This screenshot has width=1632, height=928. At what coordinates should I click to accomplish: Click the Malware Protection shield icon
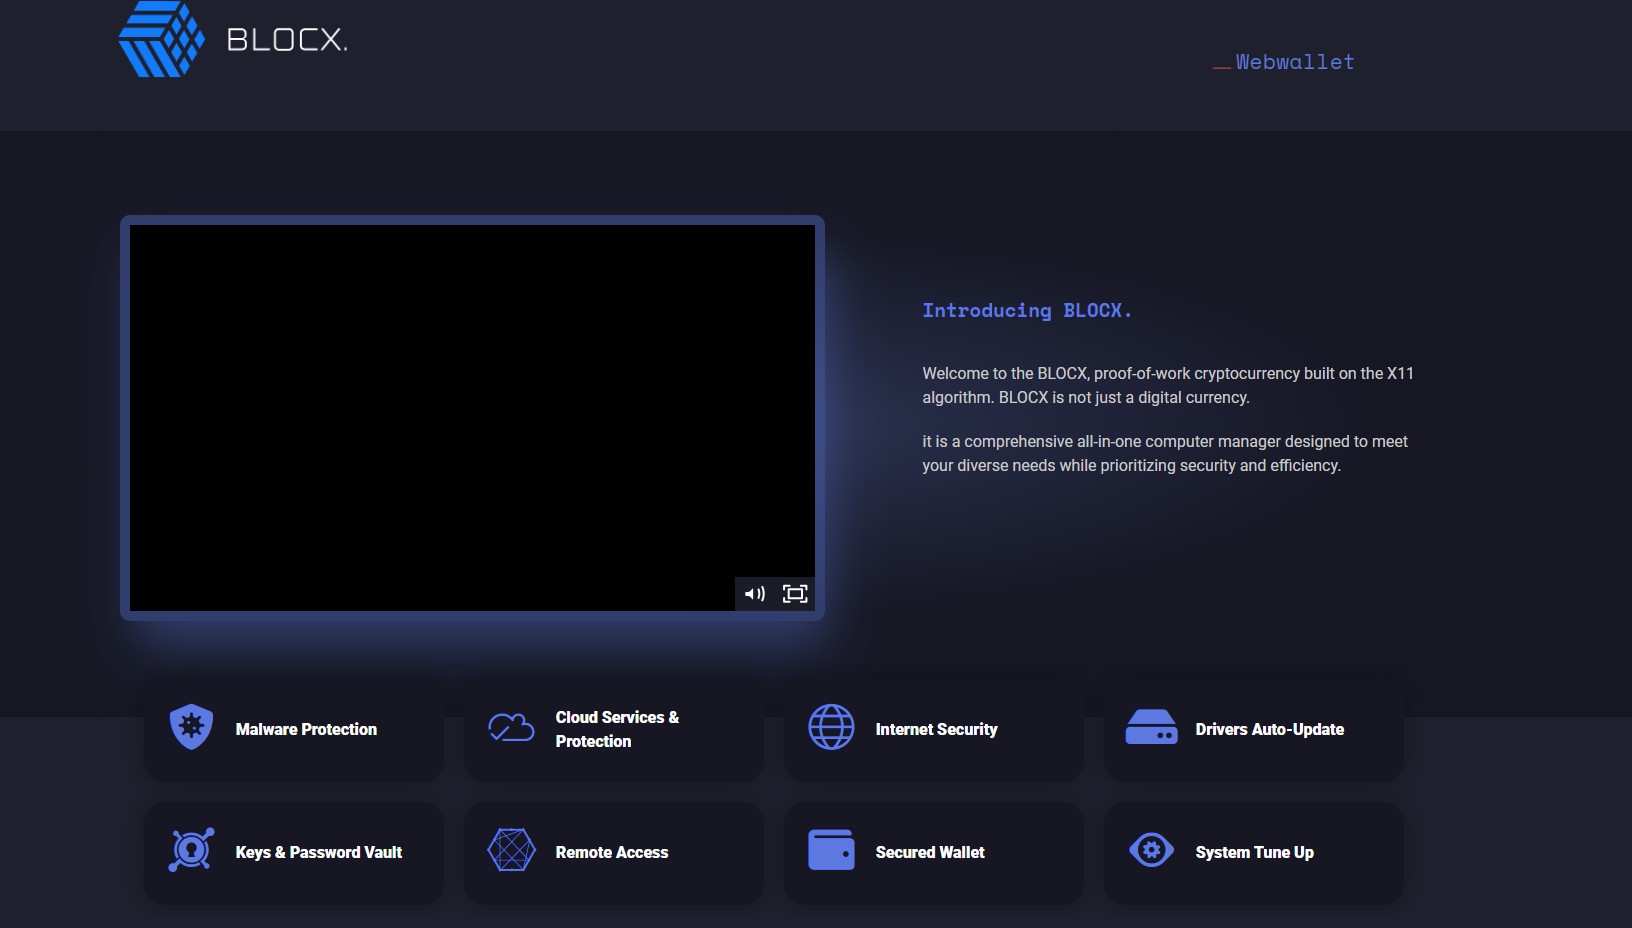(191, 727)
